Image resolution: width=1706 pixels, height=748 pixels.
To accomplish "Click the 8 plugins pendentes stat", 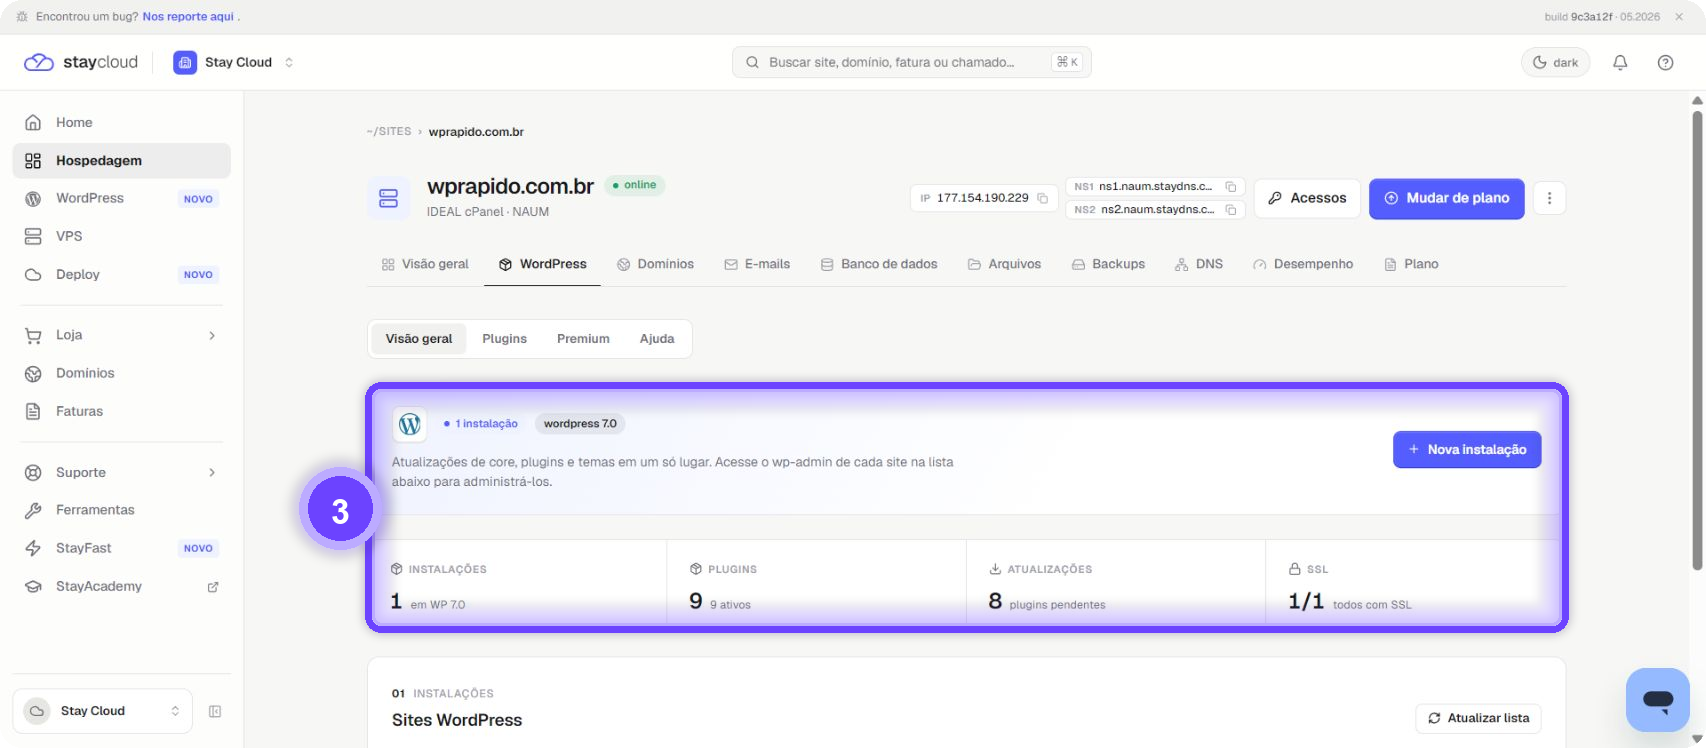I will 1116,586.
